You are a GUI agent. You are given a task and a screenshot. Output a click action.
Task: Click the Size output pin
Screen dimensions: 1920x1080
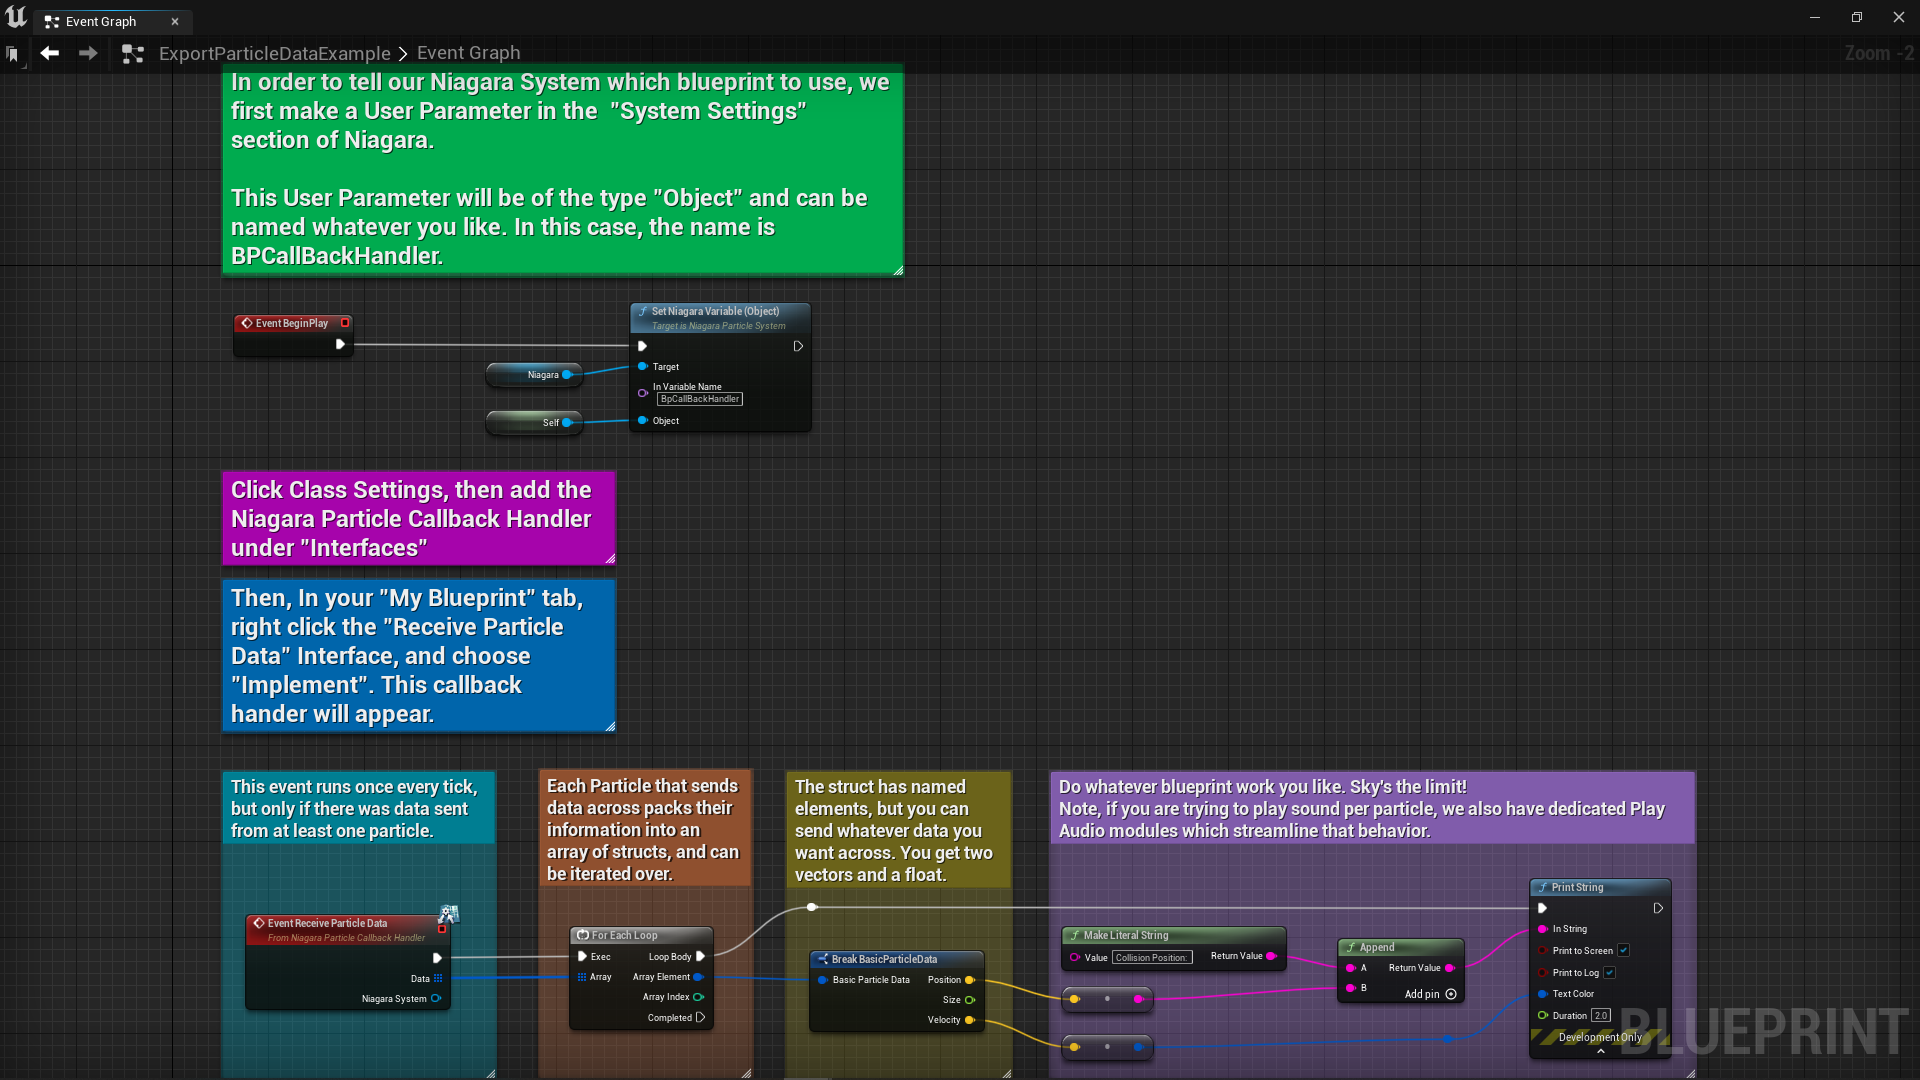pyautogui.click(x=969, y=1000)
